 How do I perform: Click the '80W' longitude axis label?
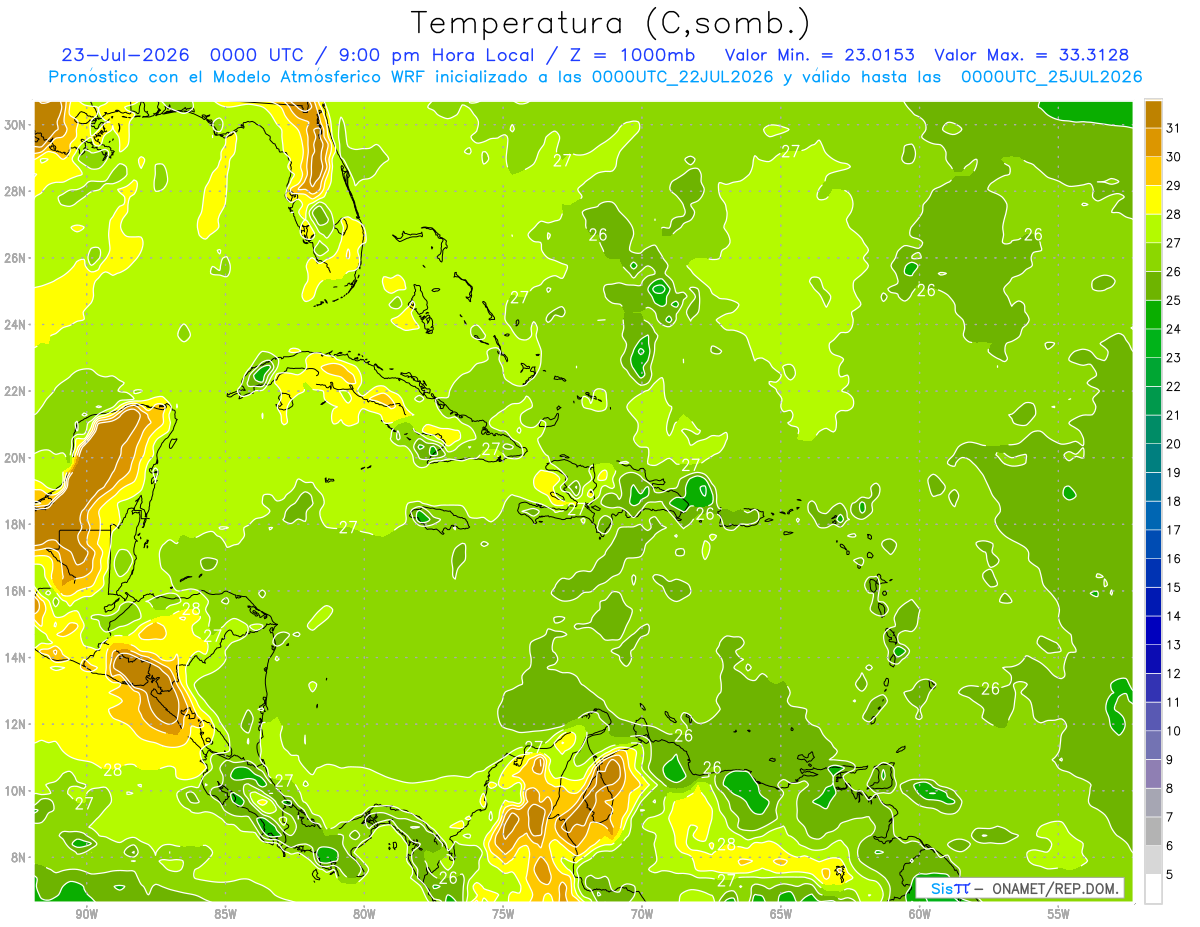(364, 914)
